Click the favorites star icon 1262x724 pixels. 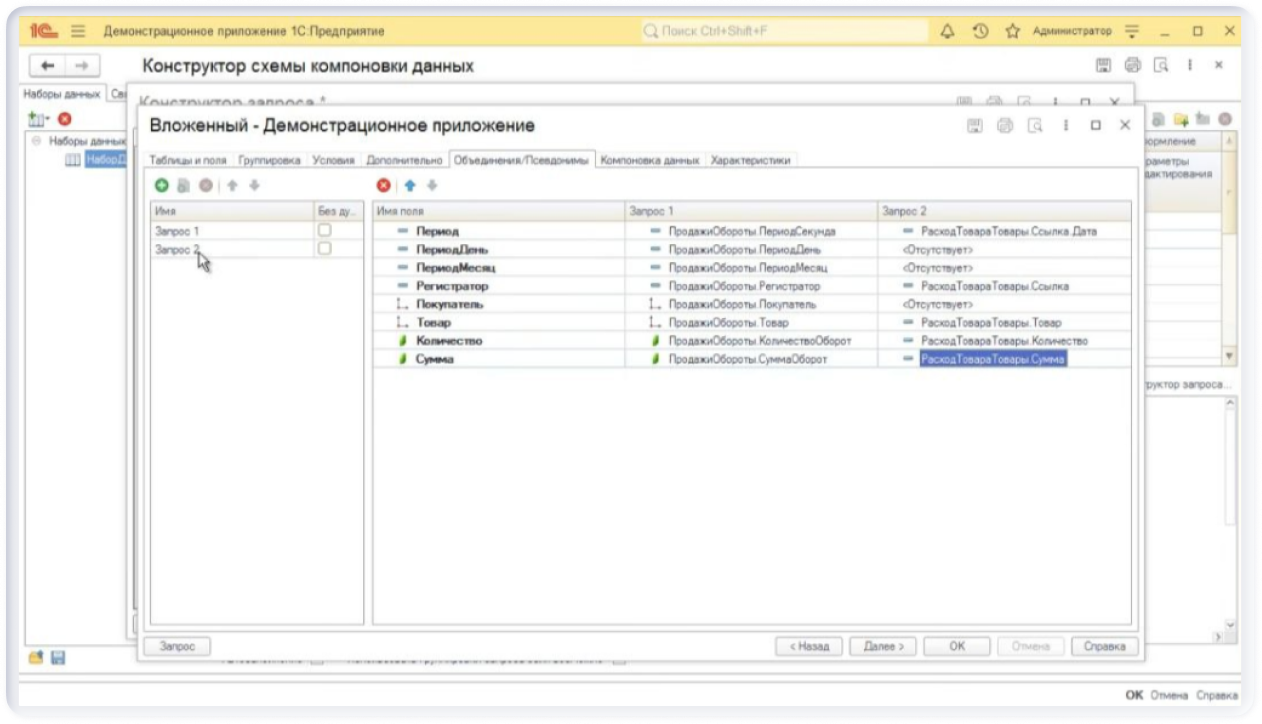pos(1012,31)
